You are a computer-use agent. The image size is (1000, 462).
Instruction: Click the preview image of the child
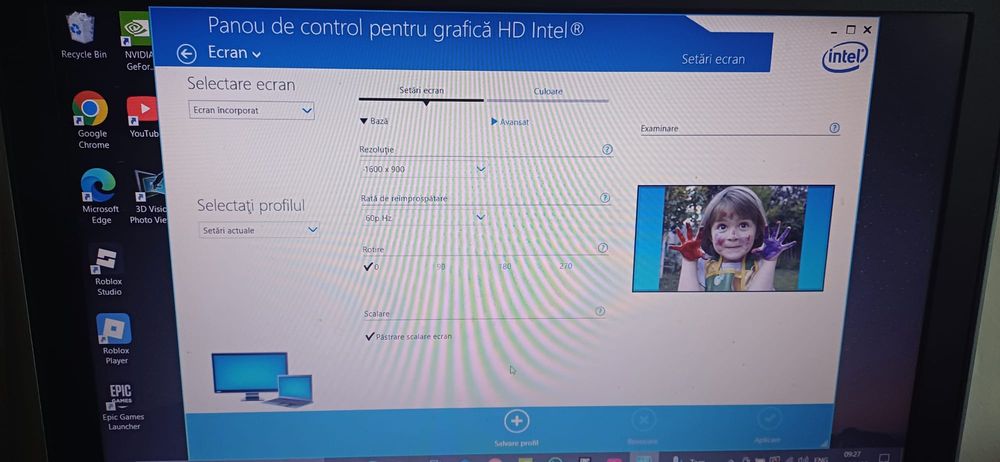[x=733, y=239]
